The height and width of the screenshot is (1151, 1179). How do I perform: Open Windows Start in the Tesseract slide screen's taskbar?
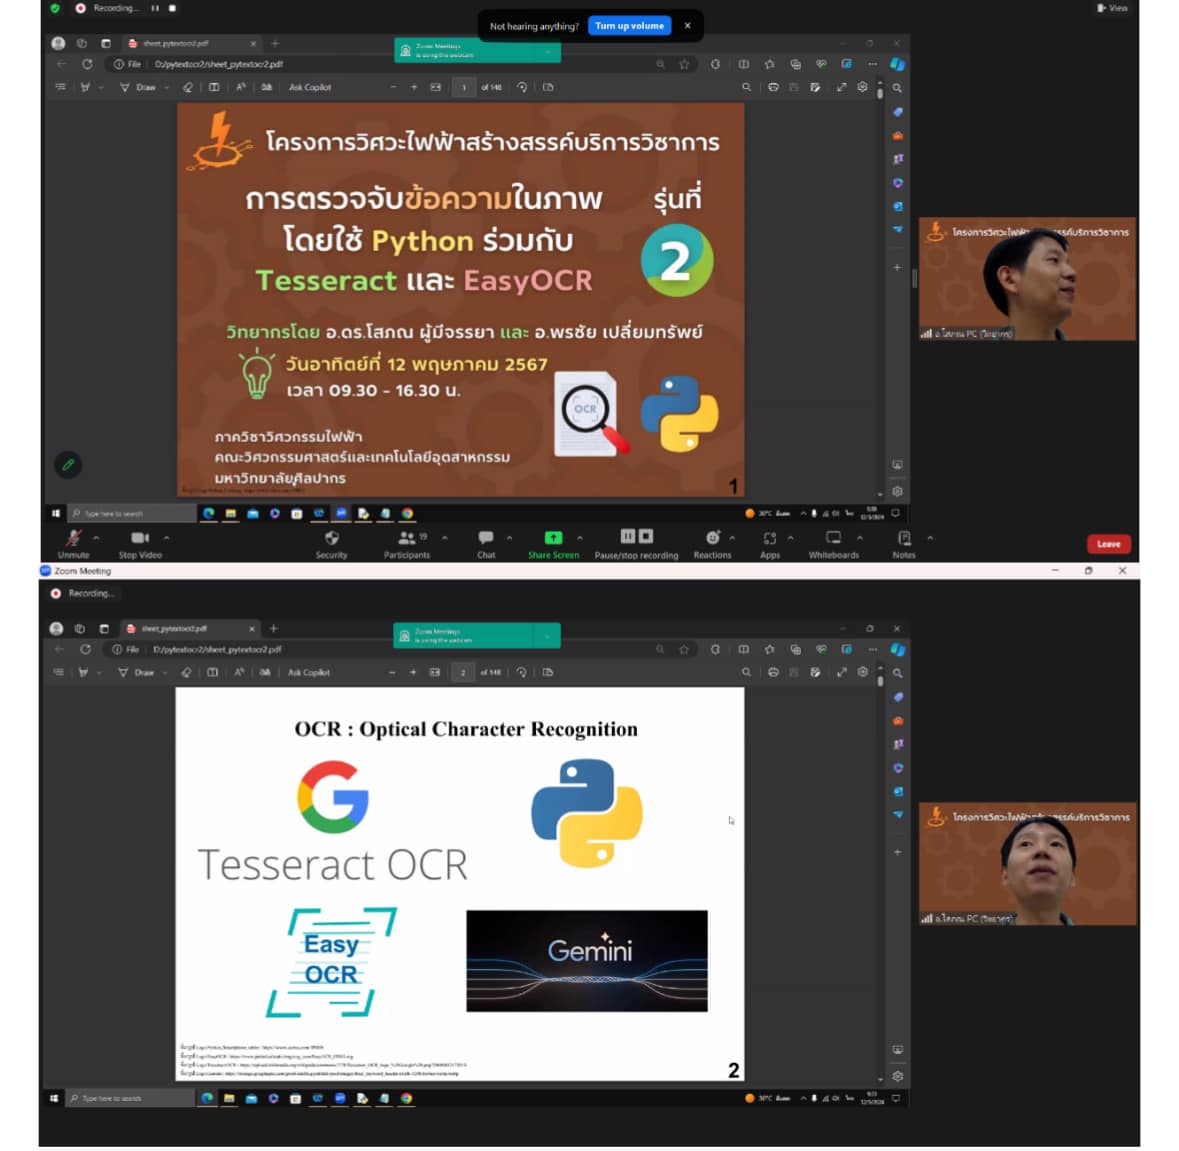[x=54, y=1098]
